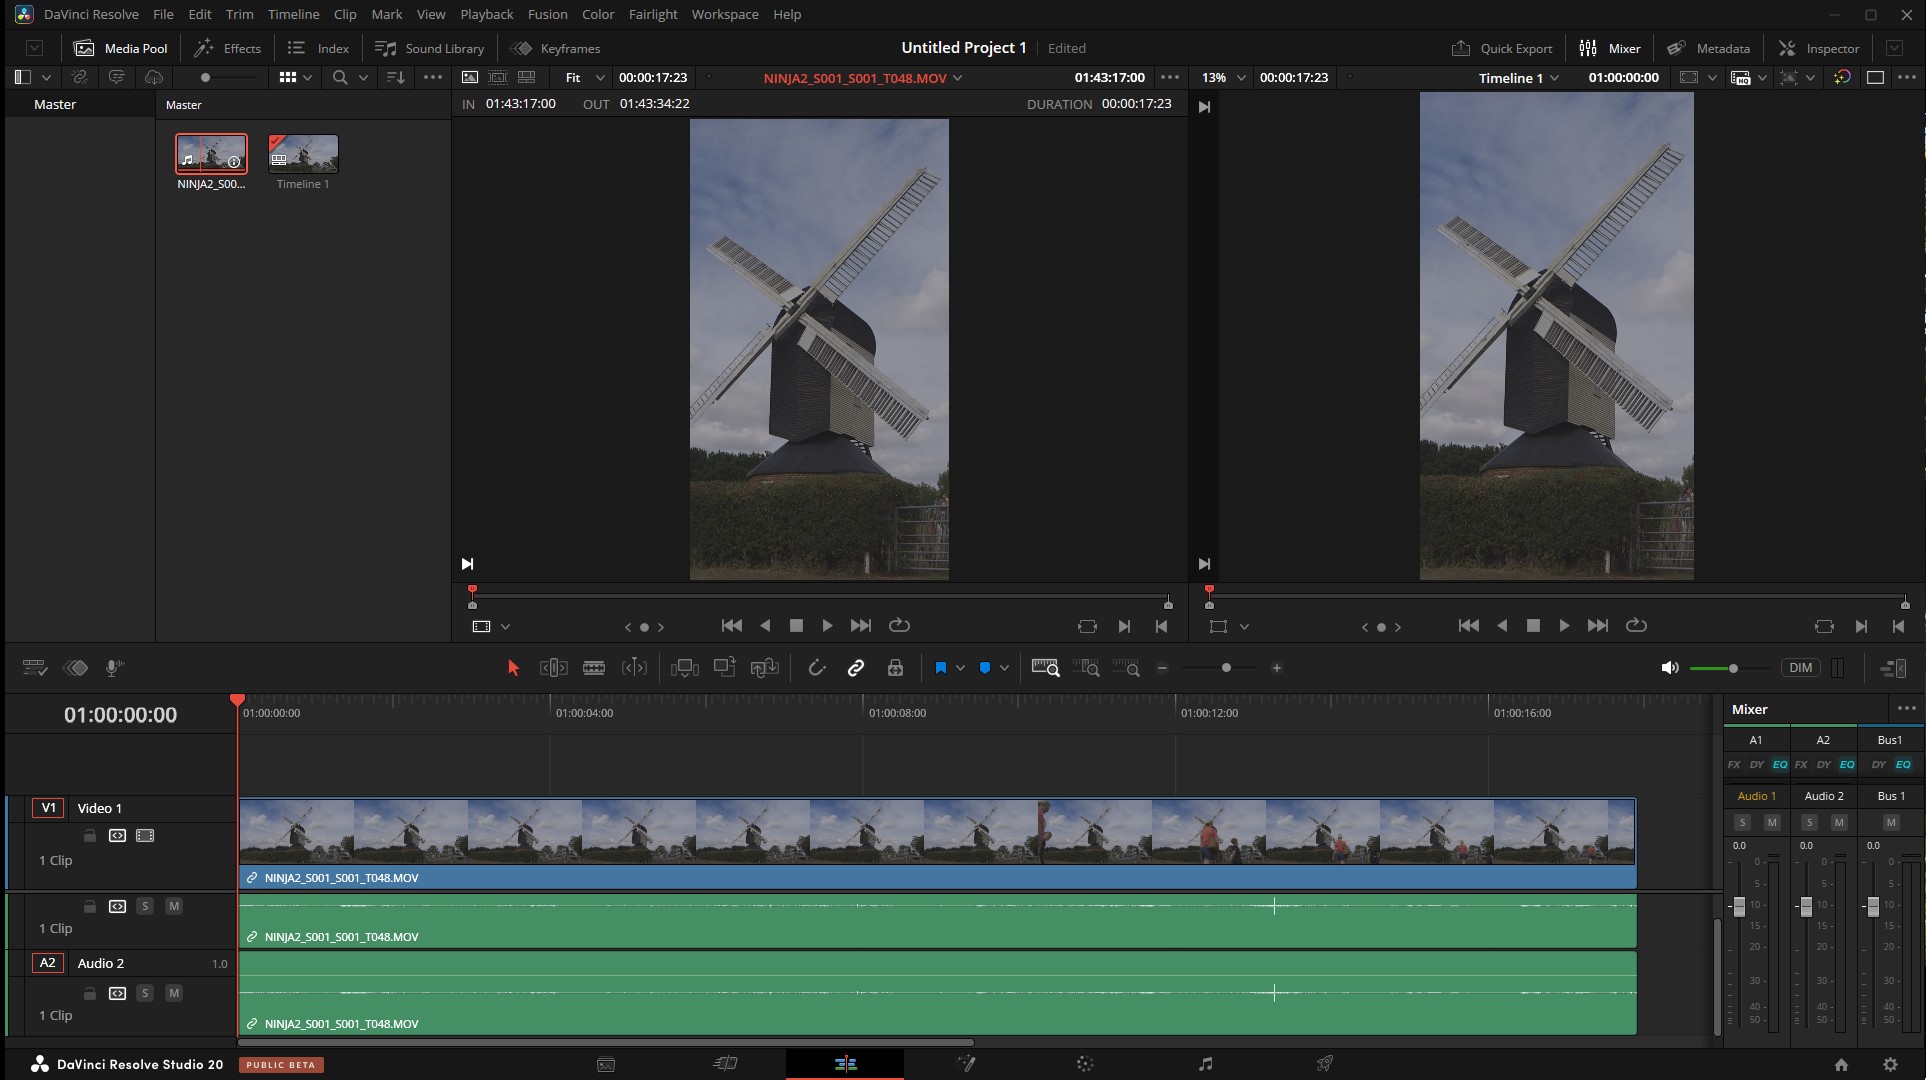Open the Mark menu
Viewport: 1926px width, 1080px height.
[386, 14]
